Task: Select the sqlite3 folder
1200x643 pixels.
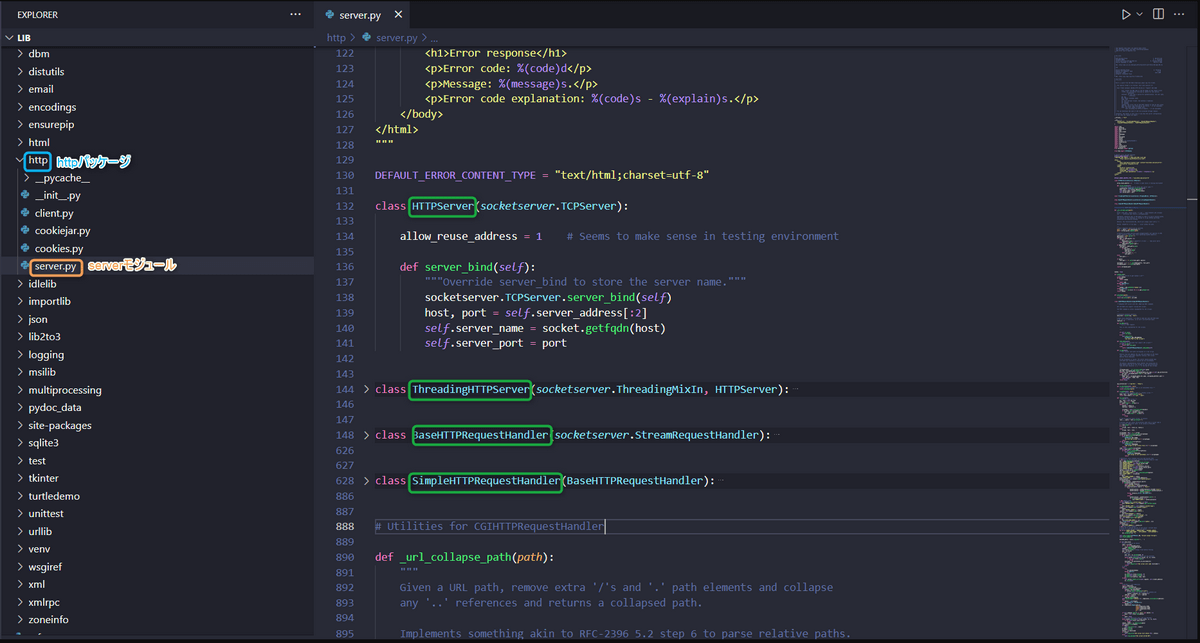Action: pyautogui.click(x=44, y=443)
